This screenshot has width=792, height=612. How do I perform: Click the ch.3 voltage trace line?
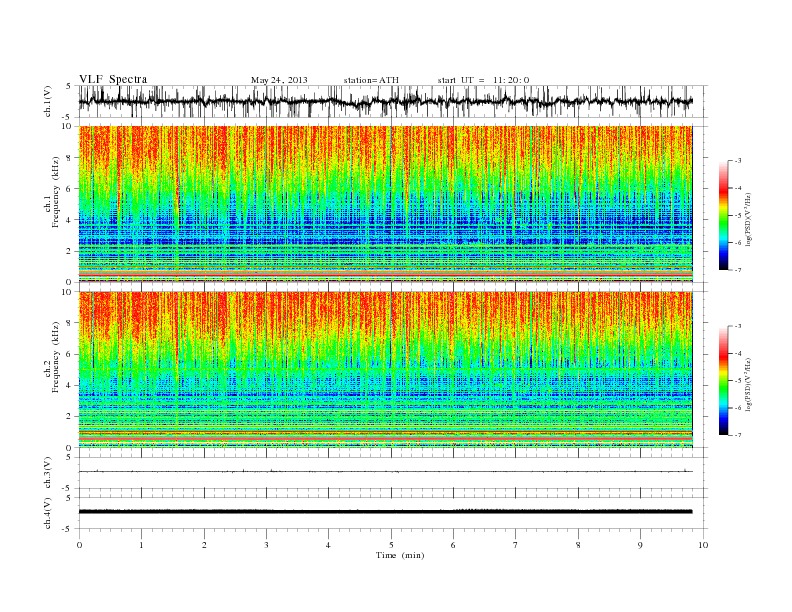point(385,472)
